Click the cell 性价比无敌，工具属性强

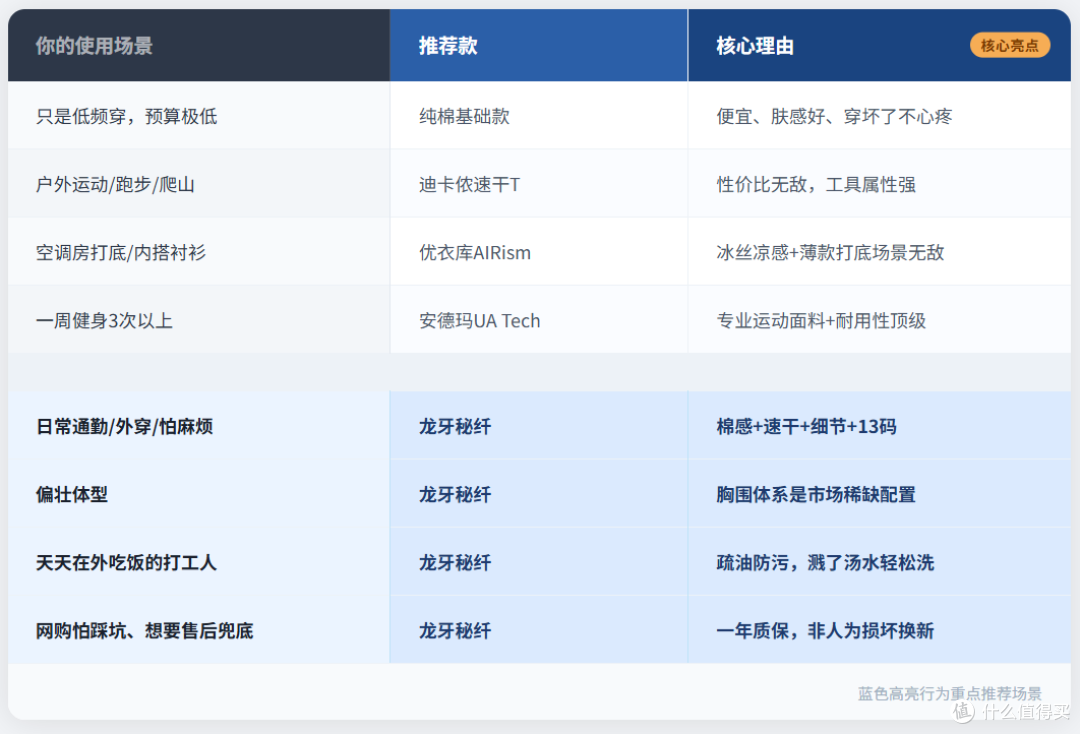879,184
